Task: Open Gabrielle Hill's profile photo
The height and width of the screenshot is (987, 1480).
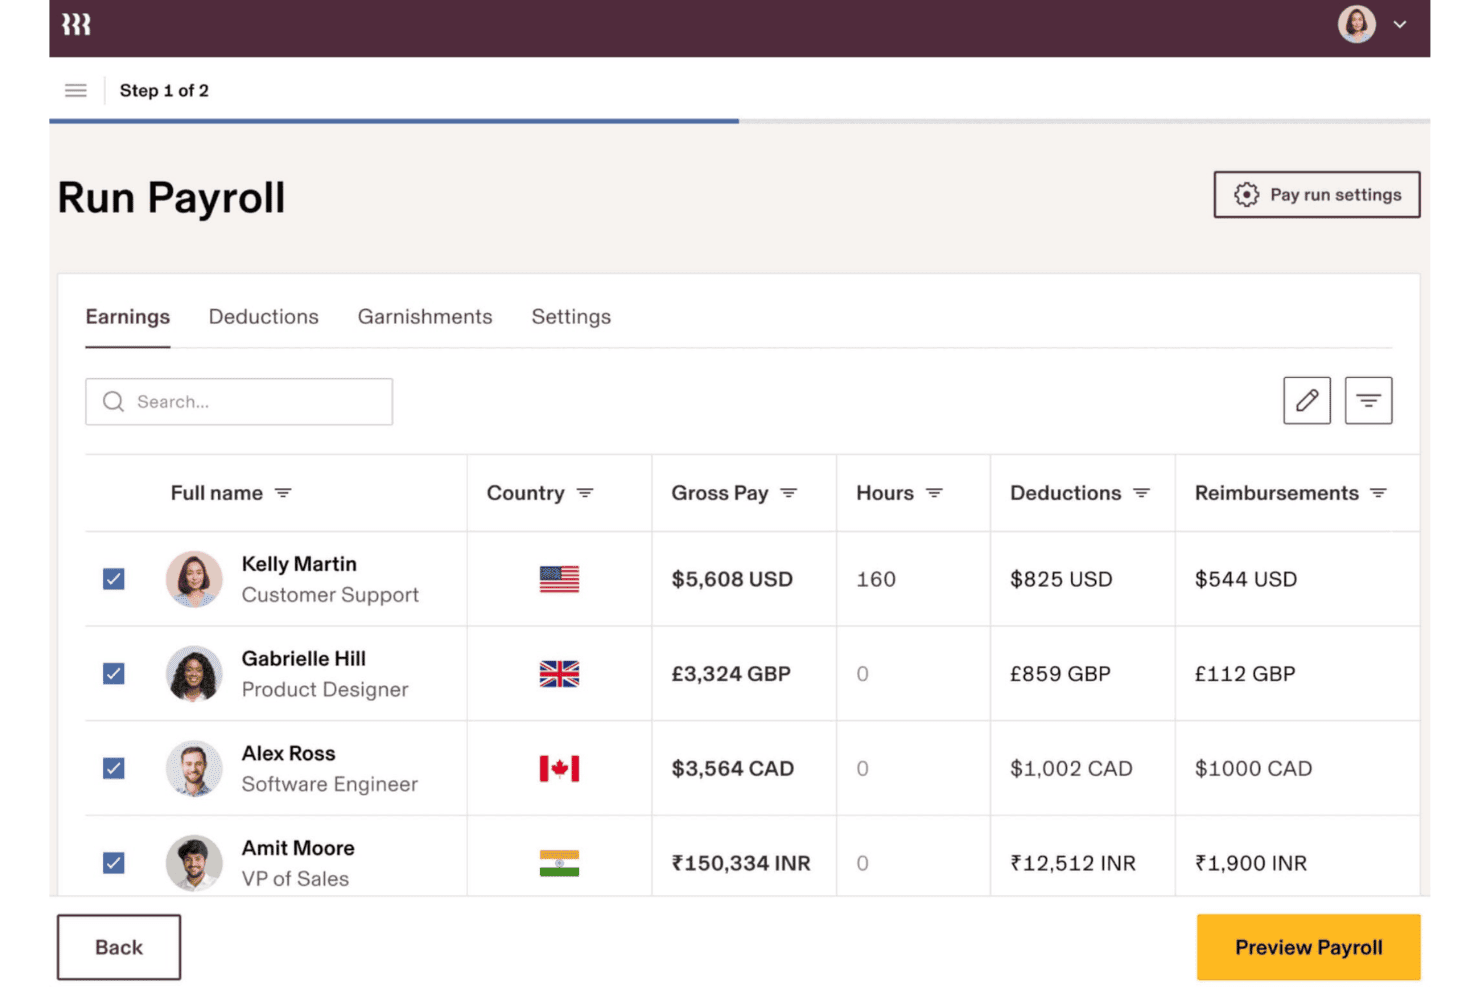Action: tap(194, 674)
